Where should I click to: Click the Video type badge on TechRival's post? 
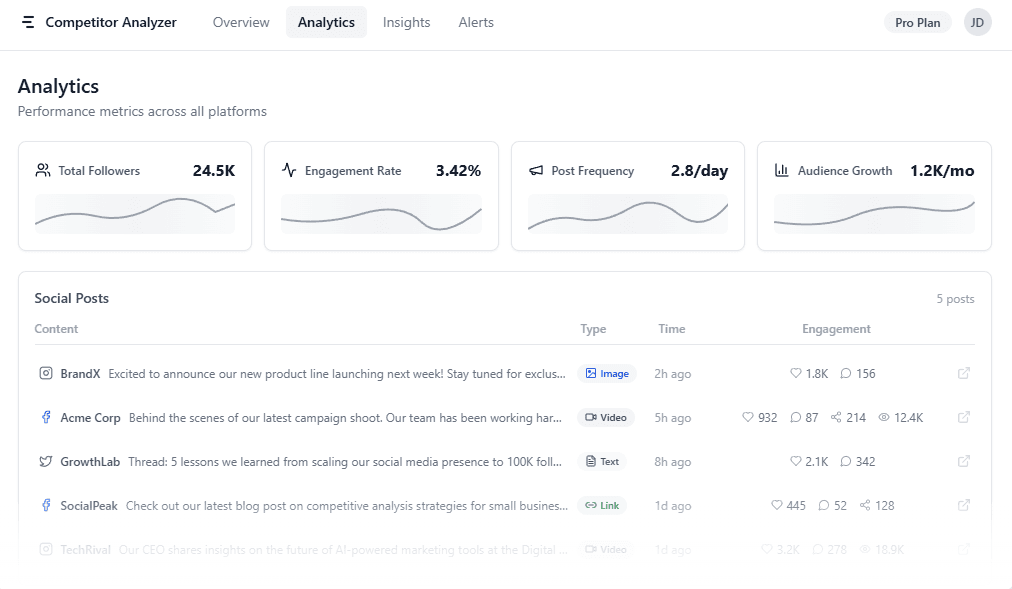(605, 549)
